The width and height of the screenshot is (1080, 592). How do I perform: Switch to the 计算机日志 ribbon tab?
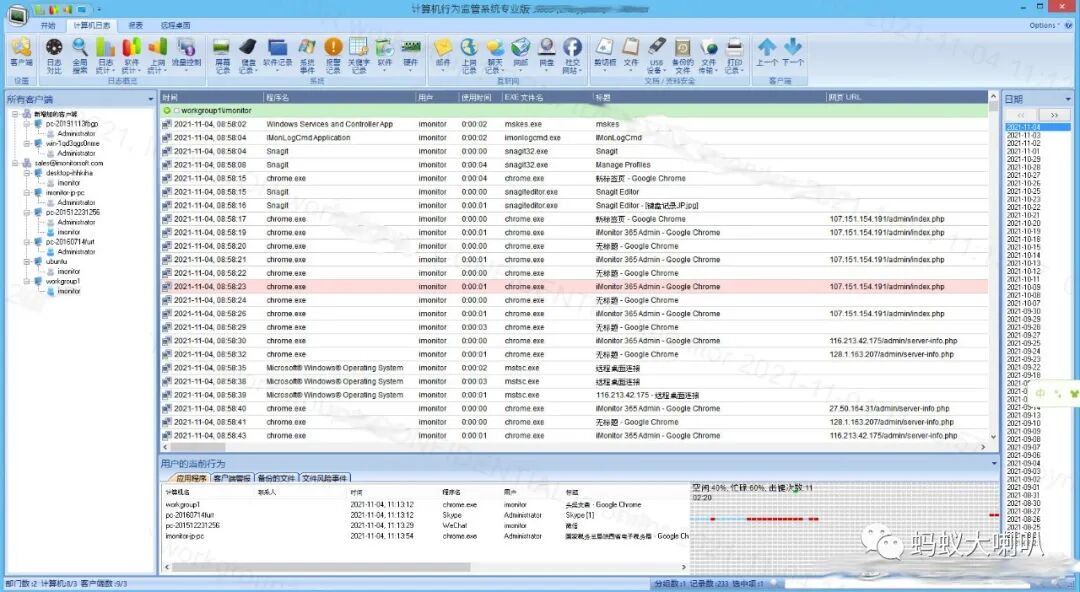click(92, 25)
